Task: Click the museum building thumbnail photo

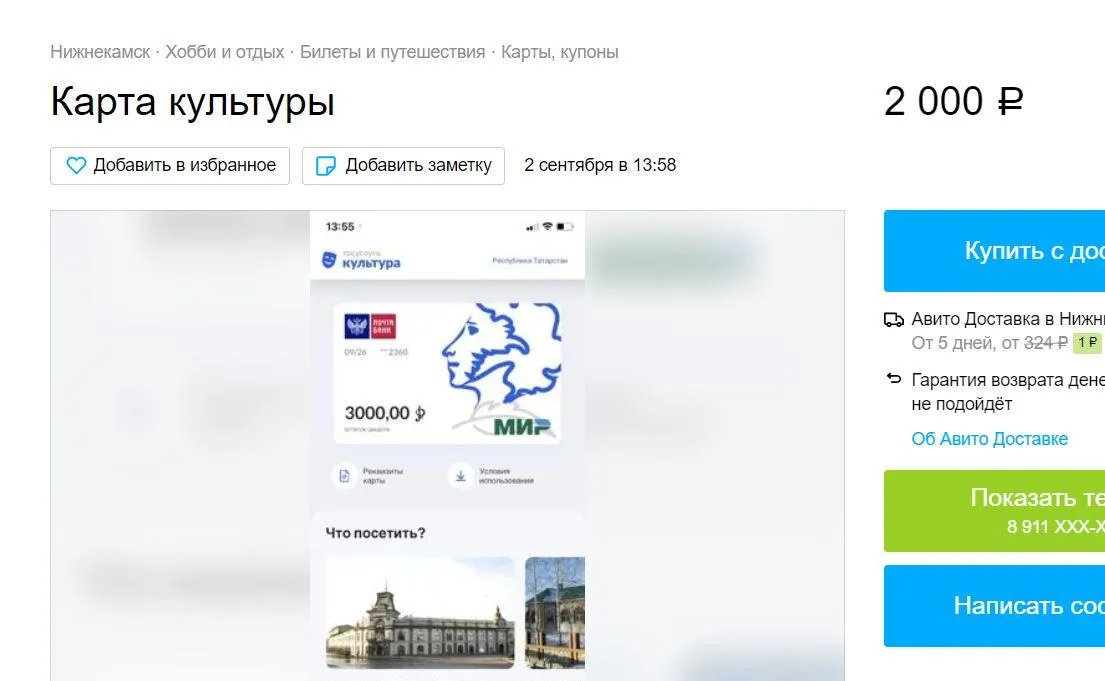Action: point(420,613)
